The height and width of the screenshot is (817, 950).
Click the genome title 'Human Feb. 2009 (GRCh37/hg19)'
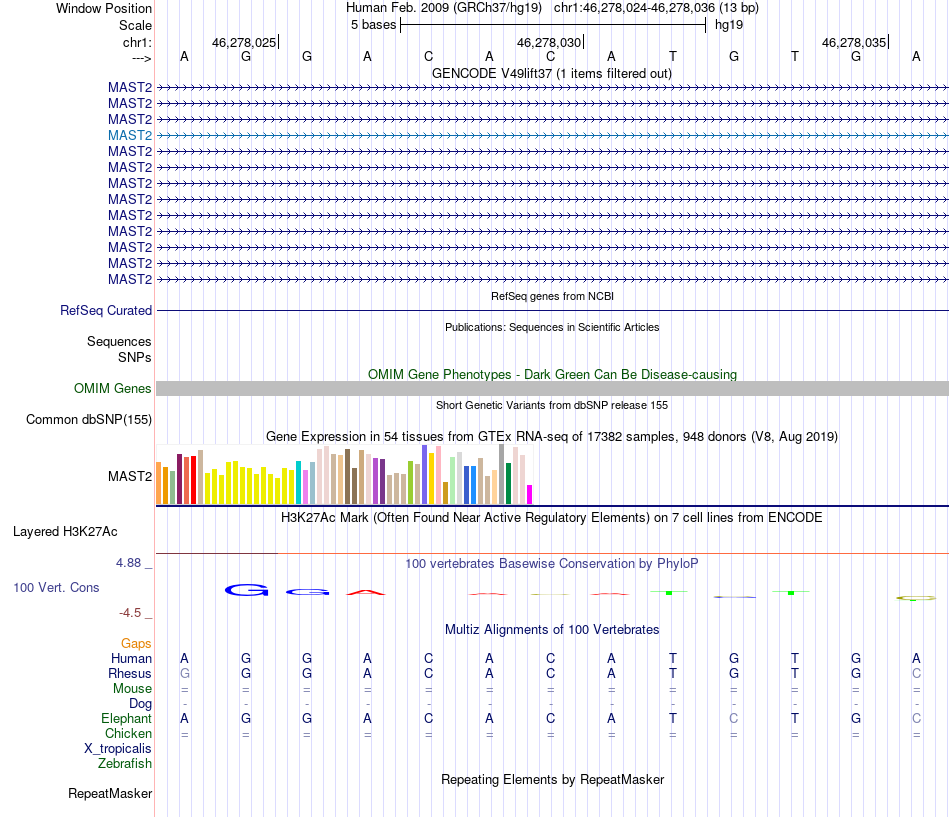click(443, 8)
